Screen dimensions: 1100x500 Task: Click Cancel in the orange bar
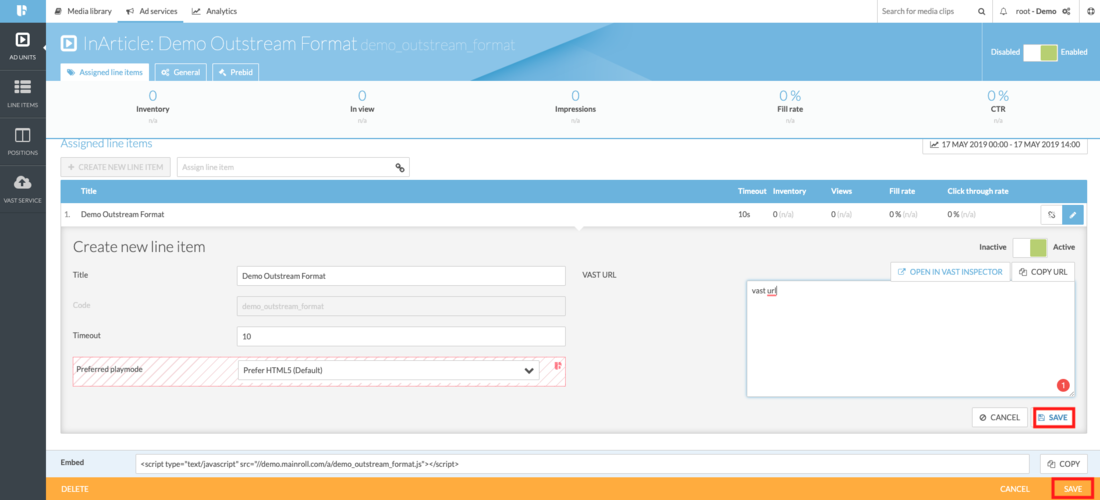[1014, 489]
